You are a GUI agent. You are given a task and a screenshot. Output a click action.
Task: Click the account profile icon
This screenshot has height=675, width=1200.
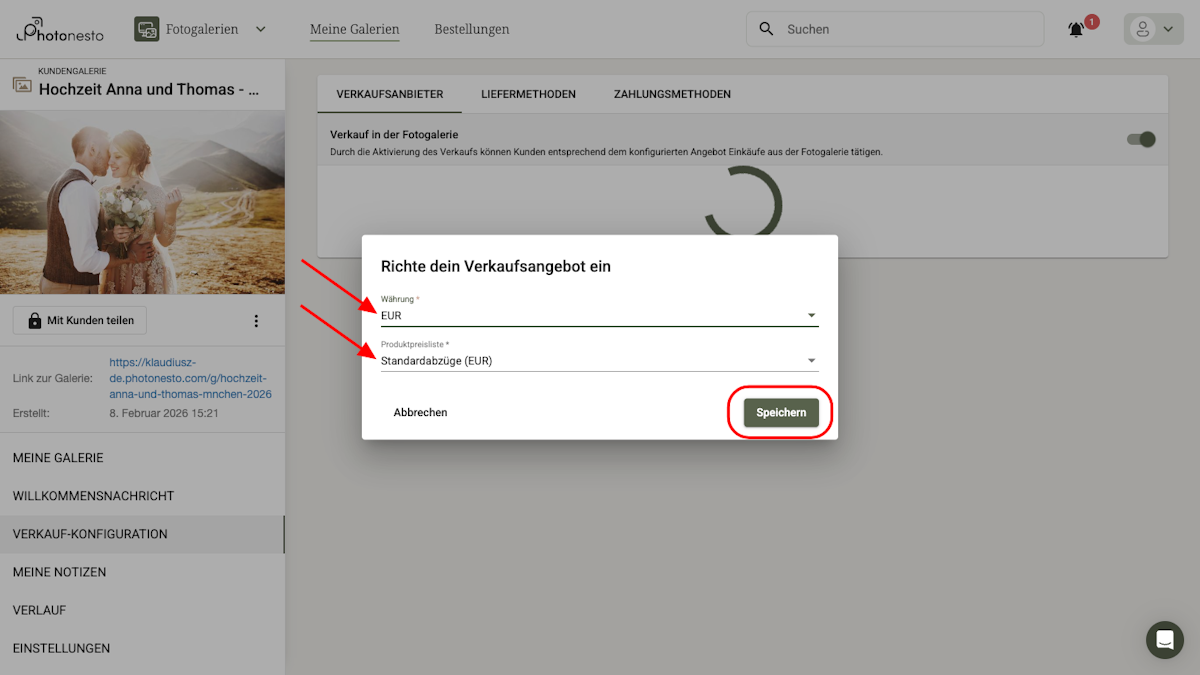click(x=1142, y=29)
